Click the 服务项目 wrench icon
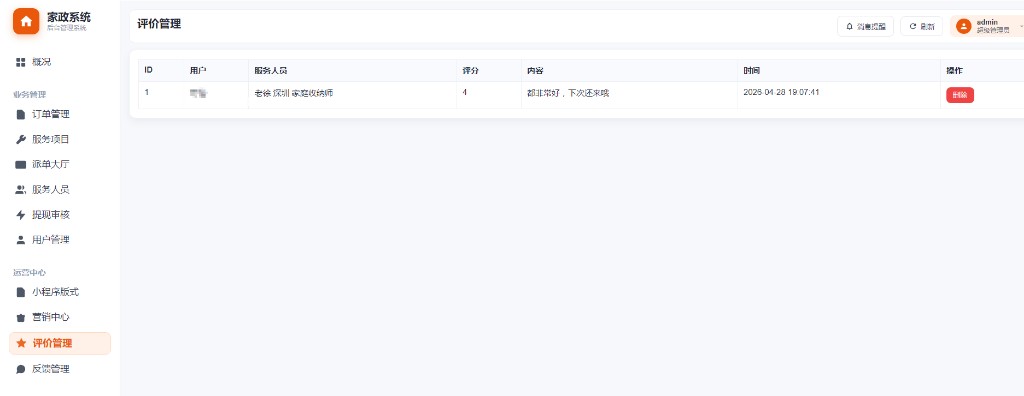The width and height of the screenshot is (1024, 396). click(20, 139)
